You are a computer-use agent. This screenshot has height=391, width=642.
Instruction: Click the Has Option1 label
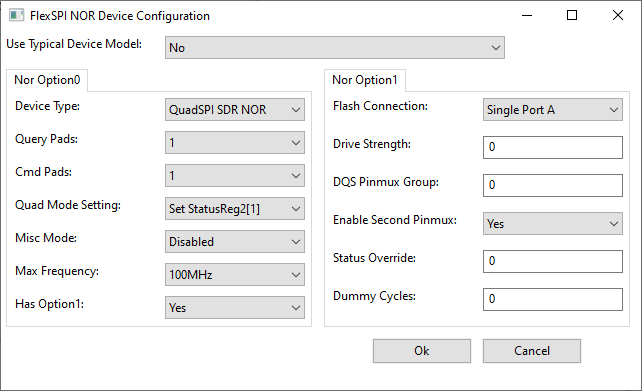point(50,304)
